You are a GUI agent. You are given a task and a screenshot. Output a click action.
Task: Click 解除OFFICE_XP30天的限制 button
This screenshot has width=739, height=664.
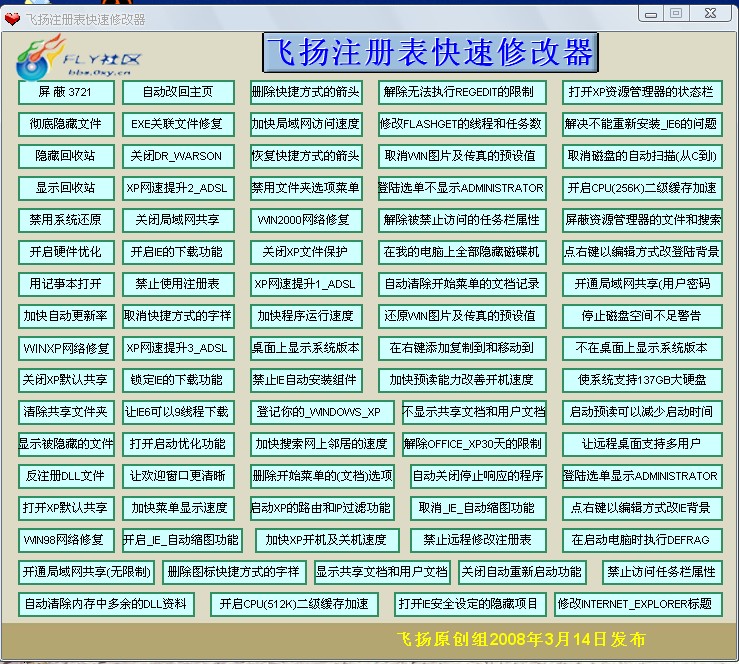474,445
